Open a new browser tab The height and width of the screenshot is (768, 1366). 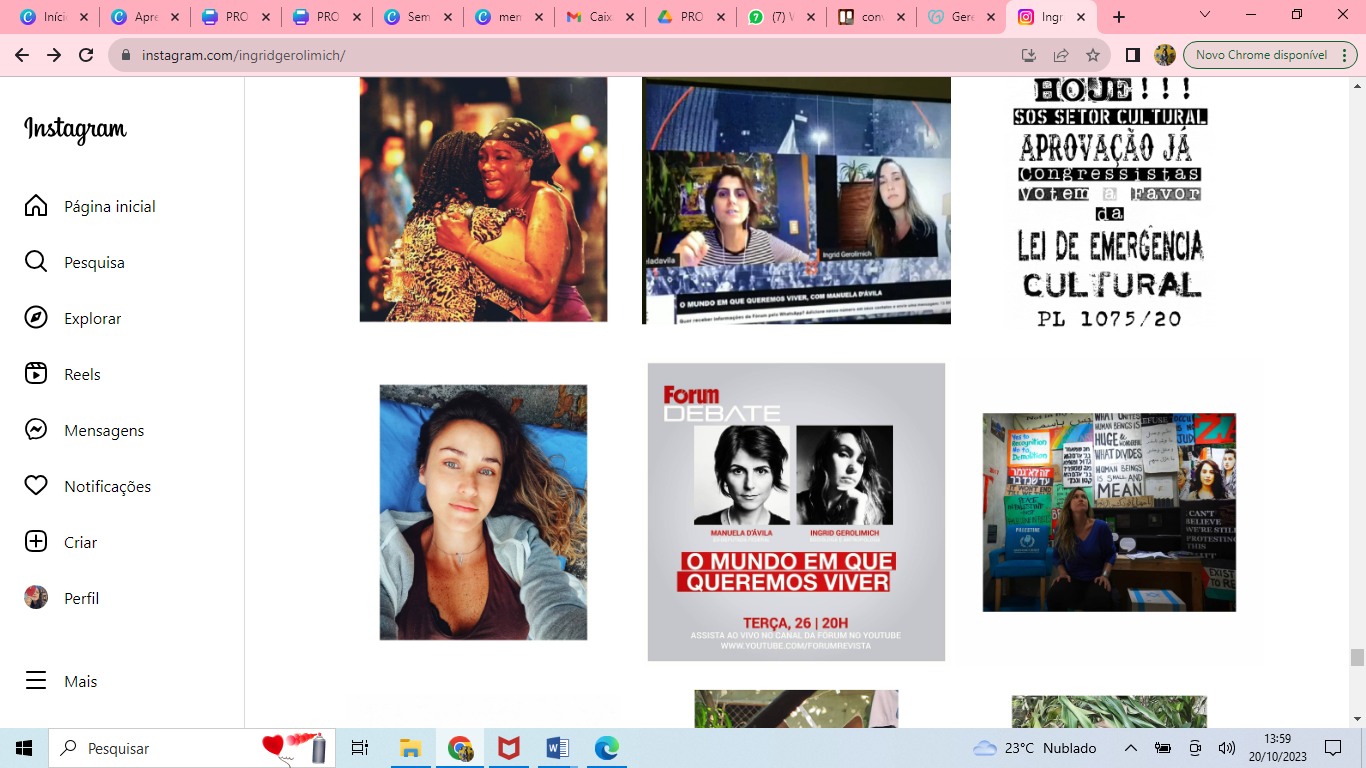point(1119,17)
